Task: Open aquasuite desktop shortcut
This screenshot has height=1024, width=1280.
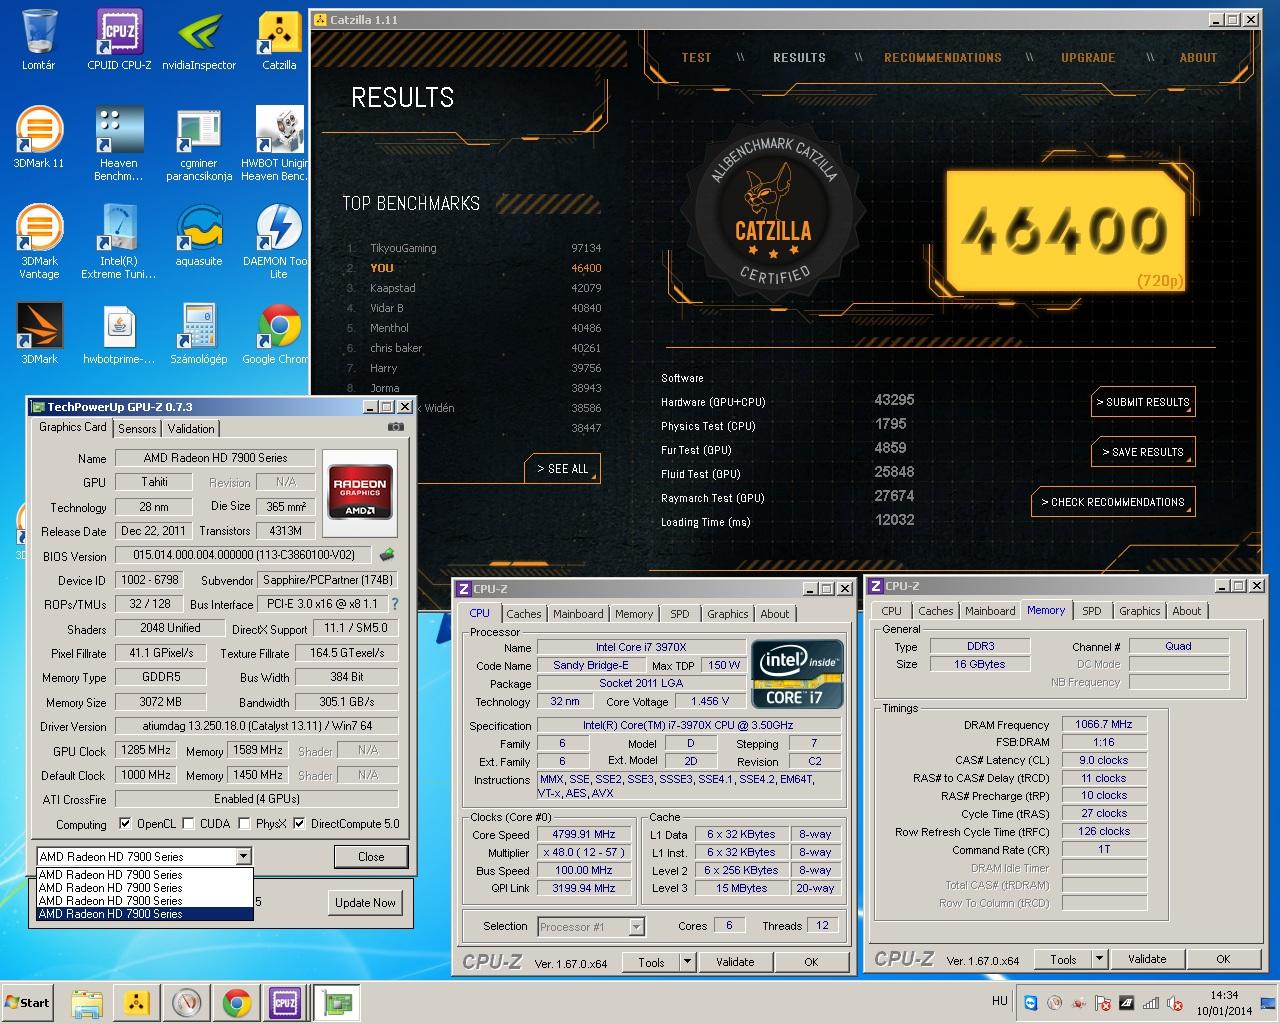Action: coord(199,236)
